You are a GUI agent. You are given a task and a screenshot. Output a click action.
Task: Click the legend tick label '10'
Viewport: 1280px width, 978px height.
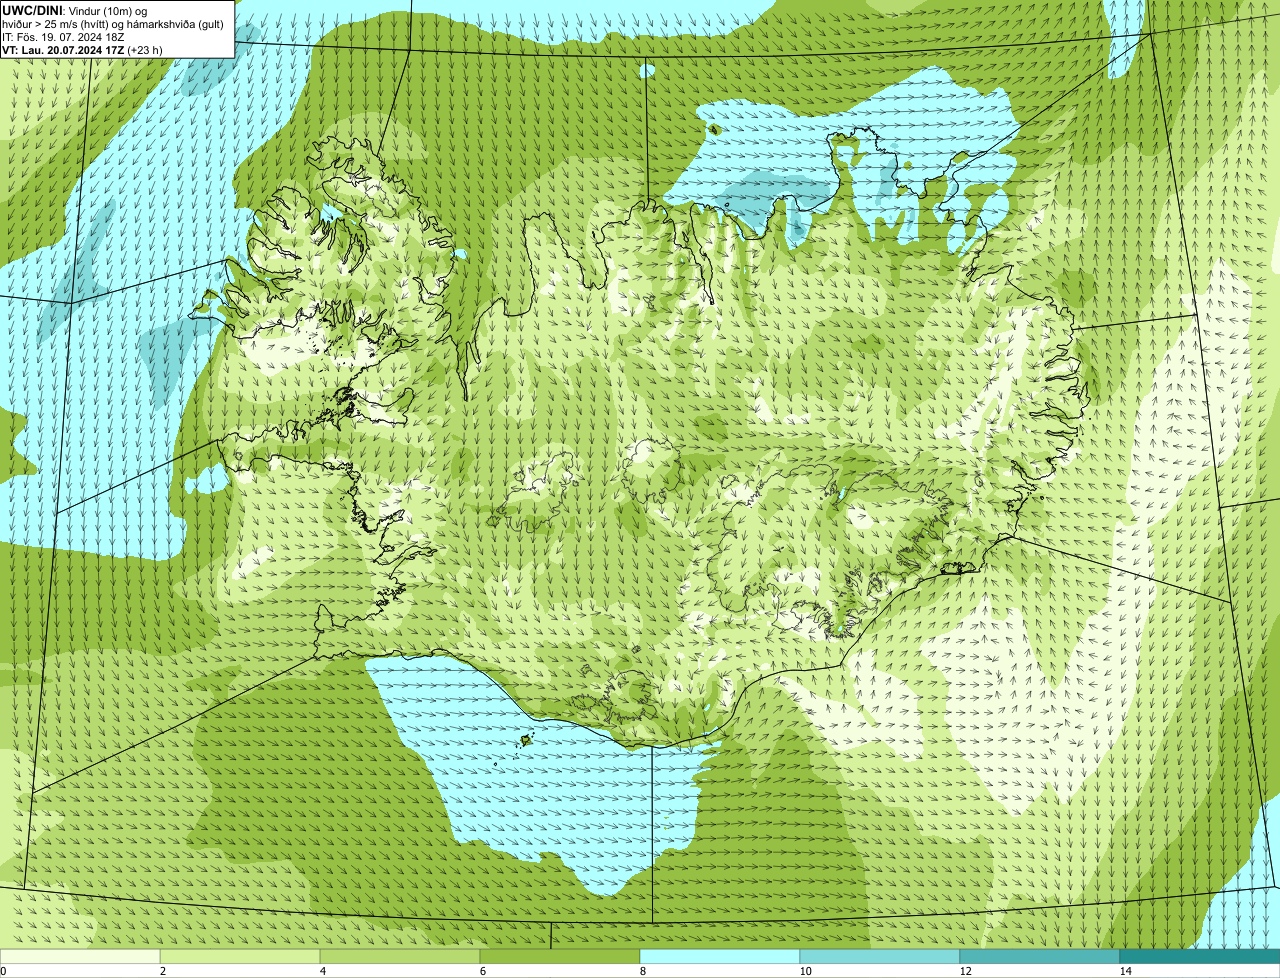805,971
